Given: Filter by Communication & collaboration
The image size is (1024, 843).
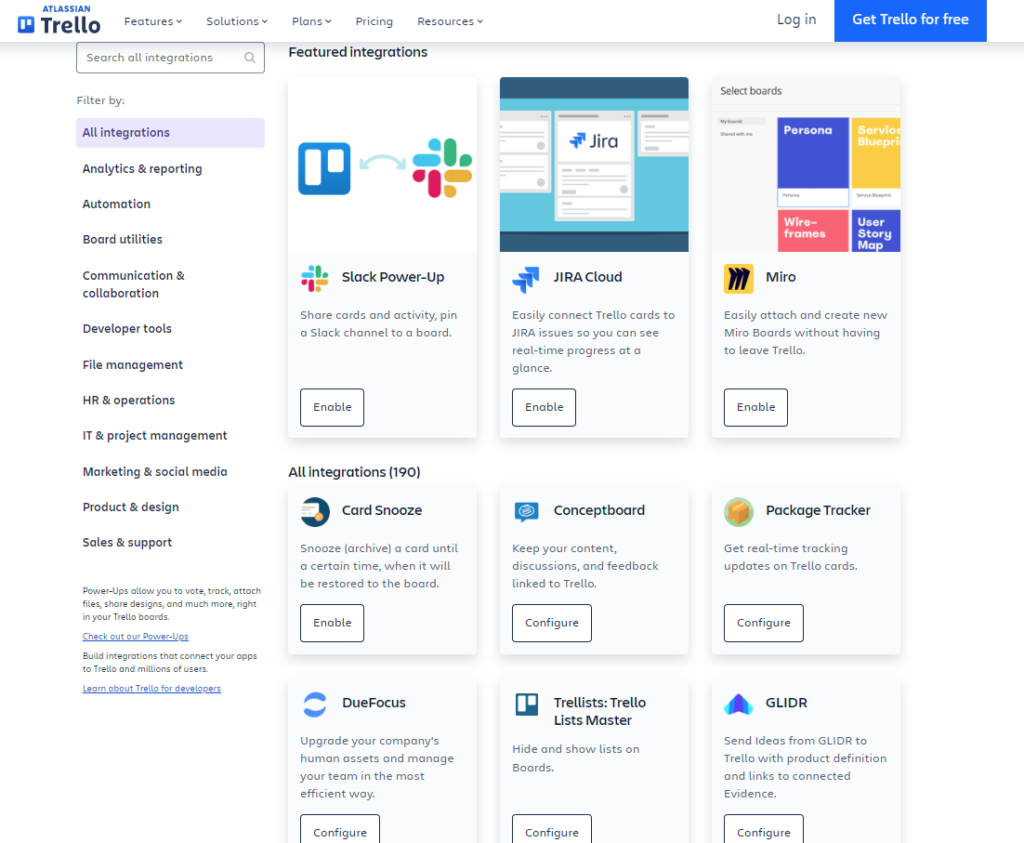Looking at the screenshot, I should [x=133, y=284].
